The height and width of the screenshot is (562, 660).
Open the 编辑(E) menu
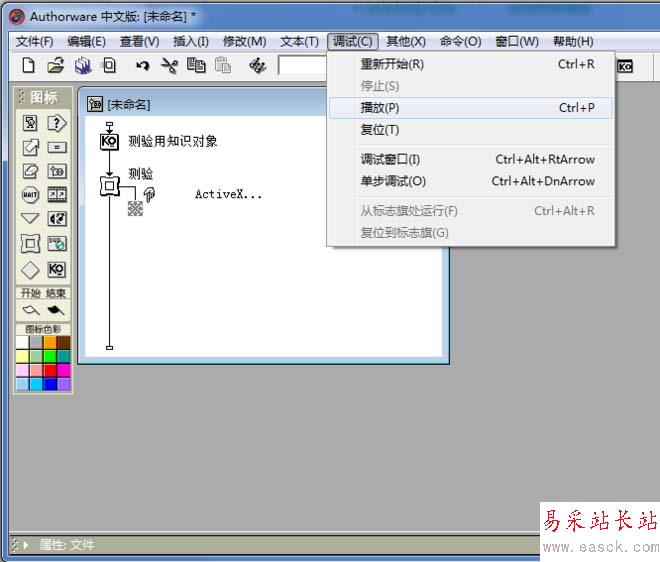[86, 42]
